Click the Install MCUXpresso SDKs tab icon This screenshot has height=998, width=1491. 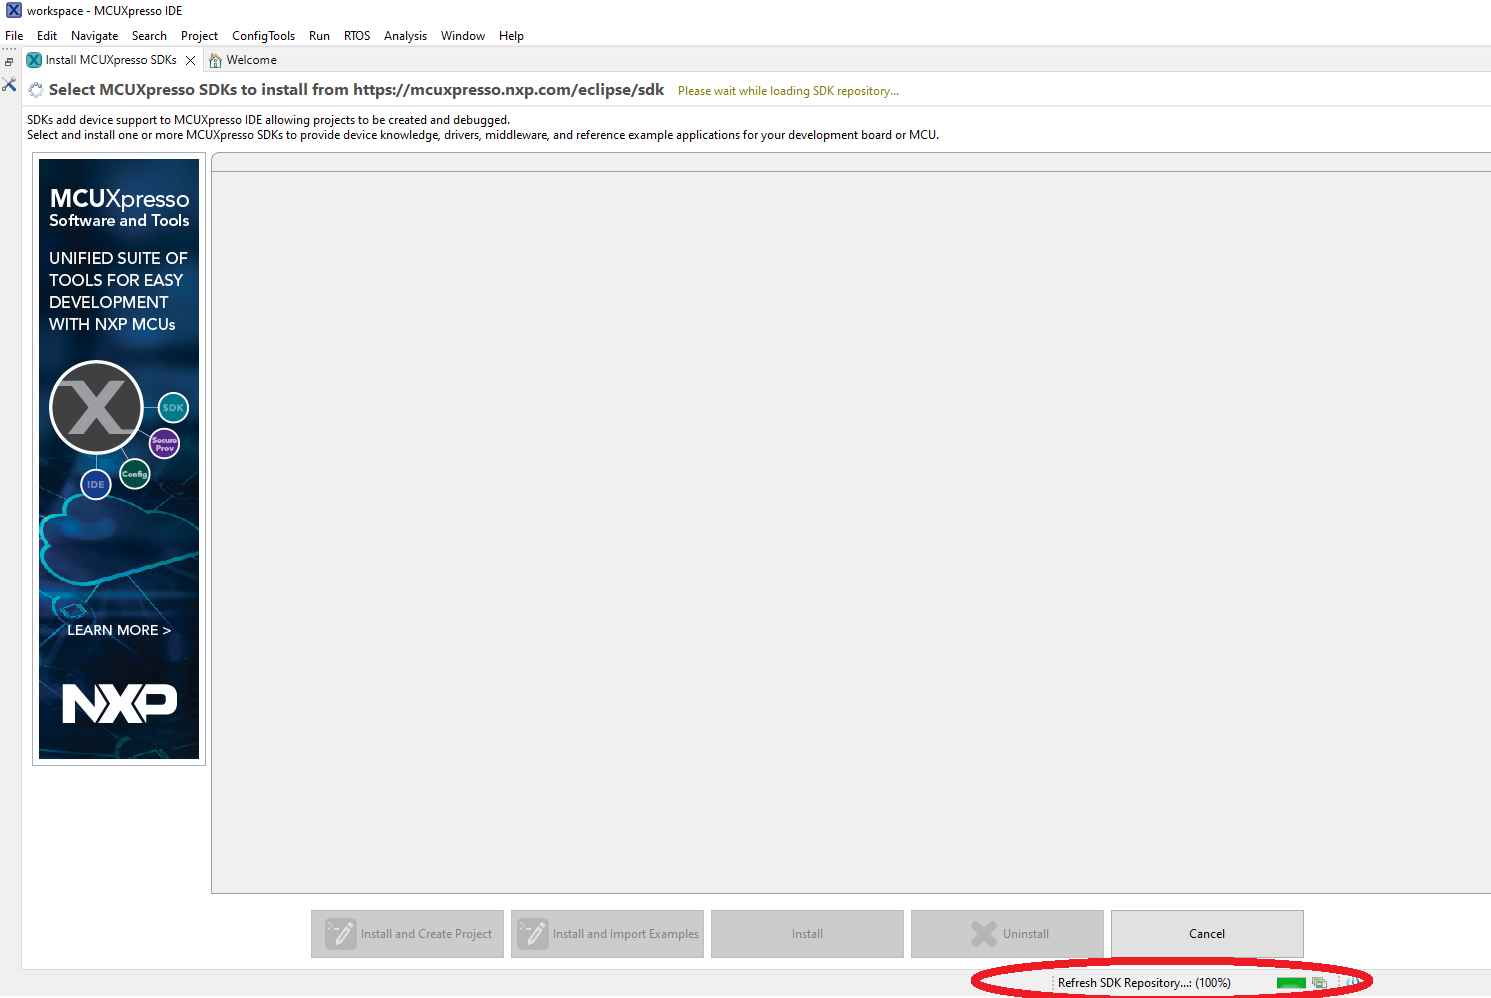point(34,60)
